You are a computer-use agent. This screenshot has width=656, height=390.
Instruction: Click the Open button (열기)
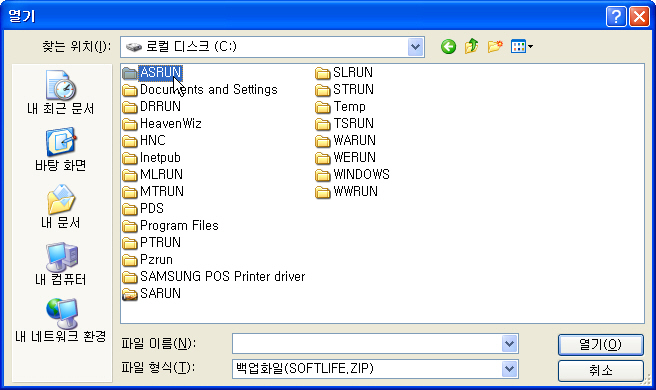coord(600,344)
